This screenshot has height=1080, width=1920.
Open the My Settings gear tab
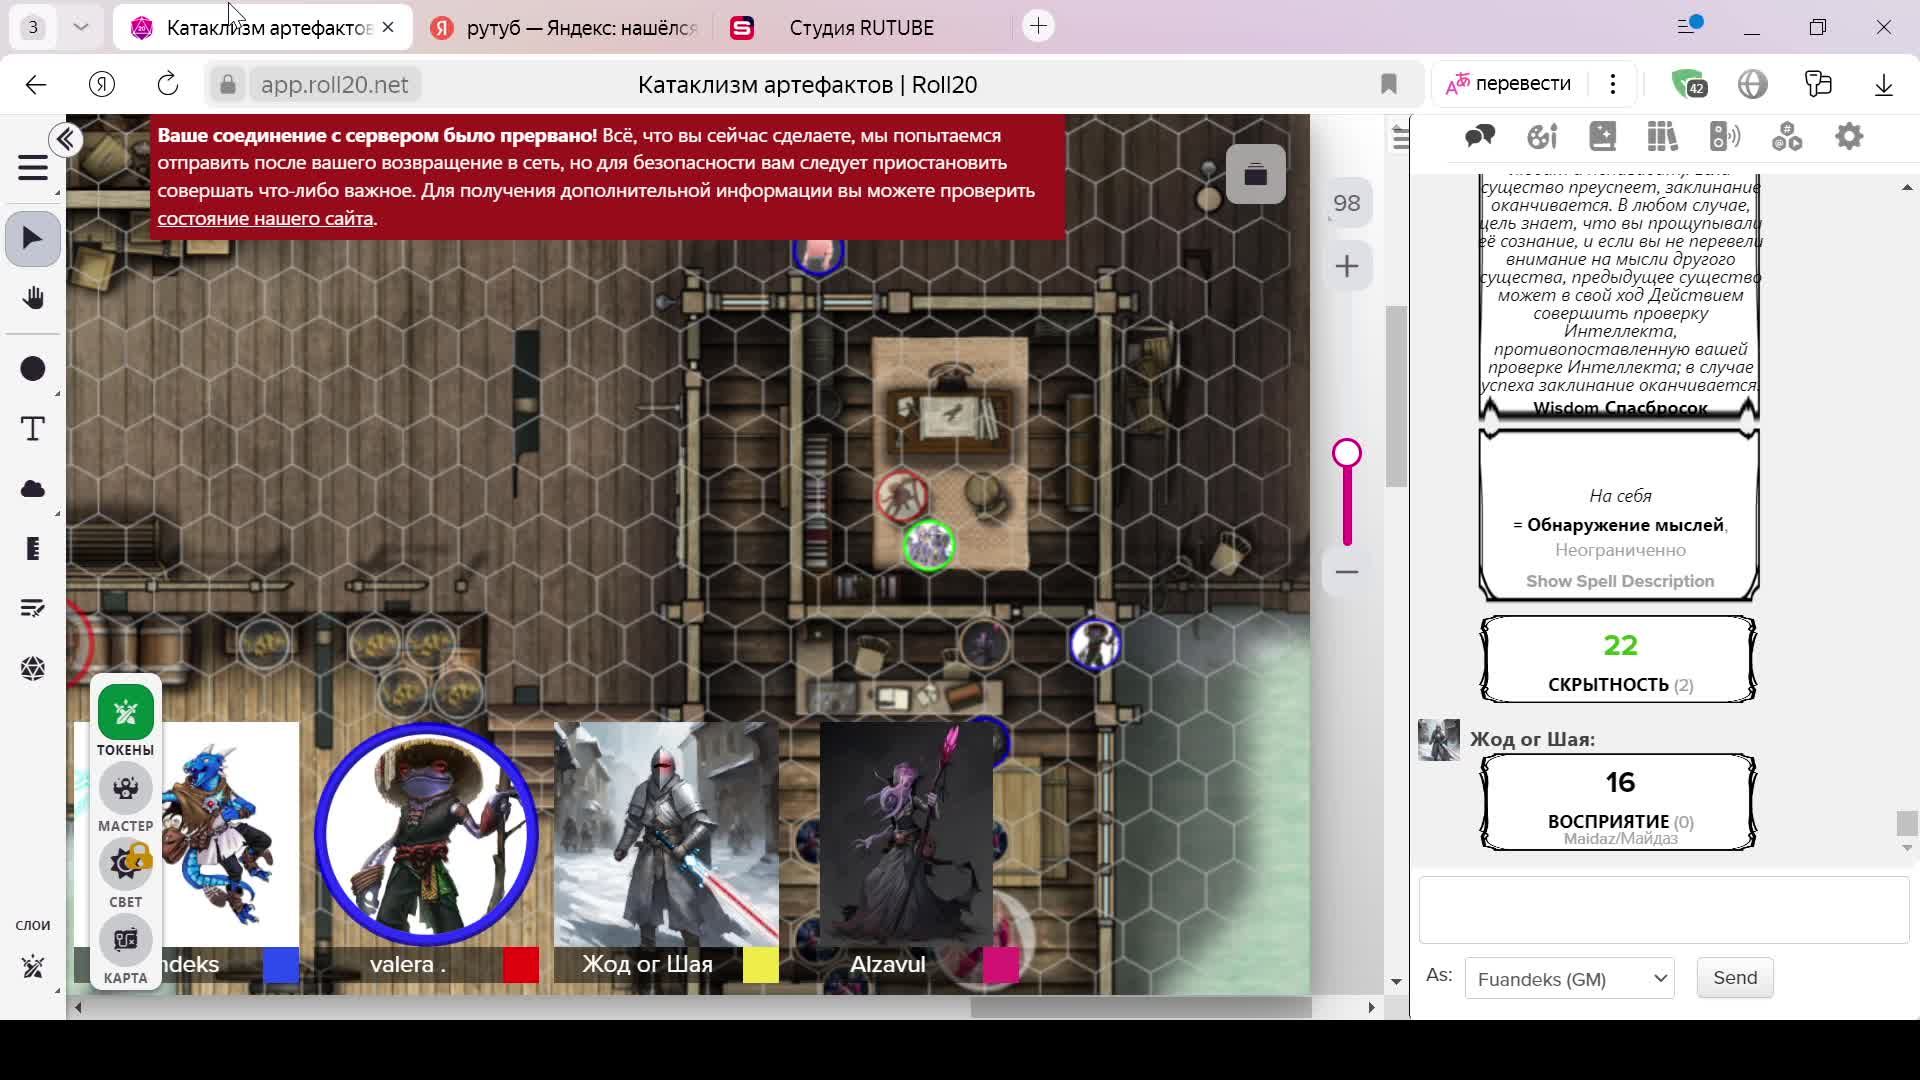pyautogui.click(x=1849, y=137)
